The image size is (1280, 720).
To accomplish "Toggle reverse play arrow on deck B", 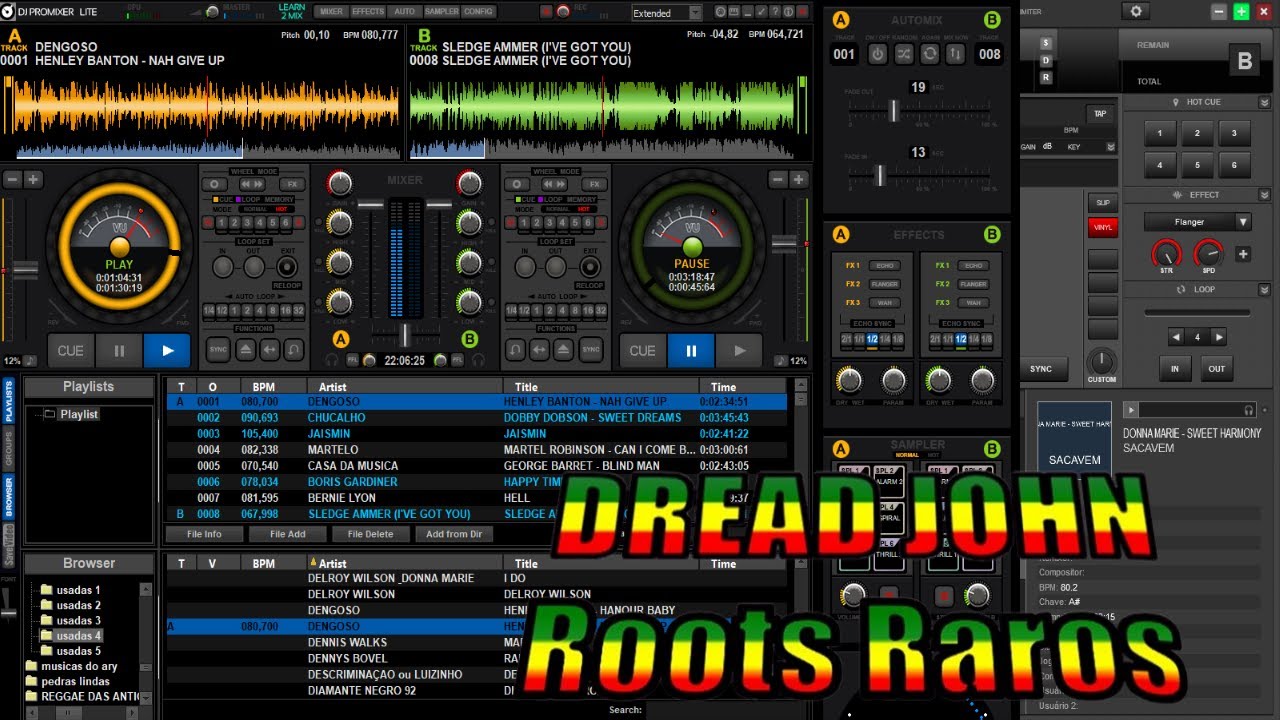I will click(x=540, y=350).
